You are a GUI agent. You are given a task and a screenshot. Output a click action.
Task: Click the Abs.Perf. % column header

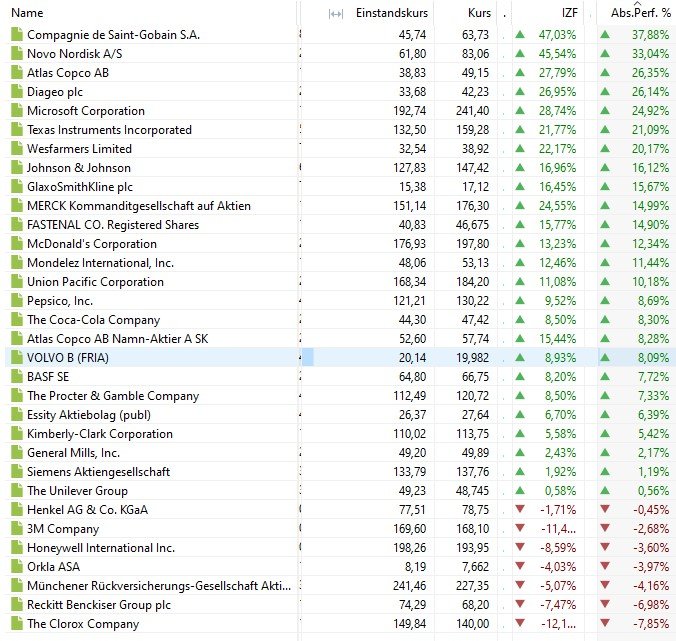640,13
